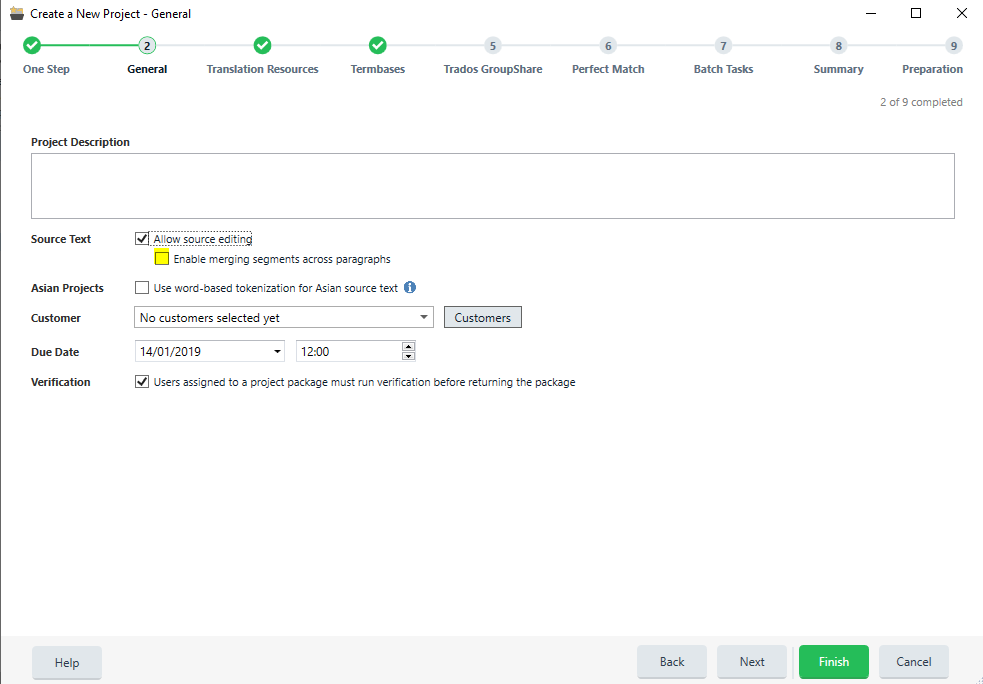Jump to Trados GroupShare step label

point(493,69)
